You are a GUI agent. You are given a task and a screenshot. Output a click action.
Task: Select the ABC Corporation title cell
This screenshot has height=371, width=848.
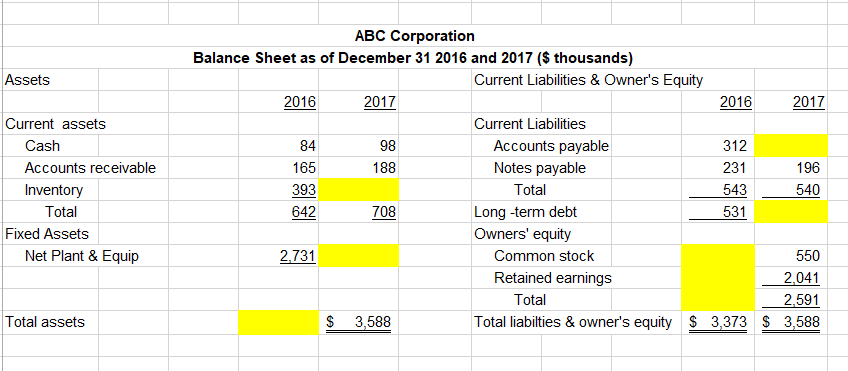coord(414,36)
